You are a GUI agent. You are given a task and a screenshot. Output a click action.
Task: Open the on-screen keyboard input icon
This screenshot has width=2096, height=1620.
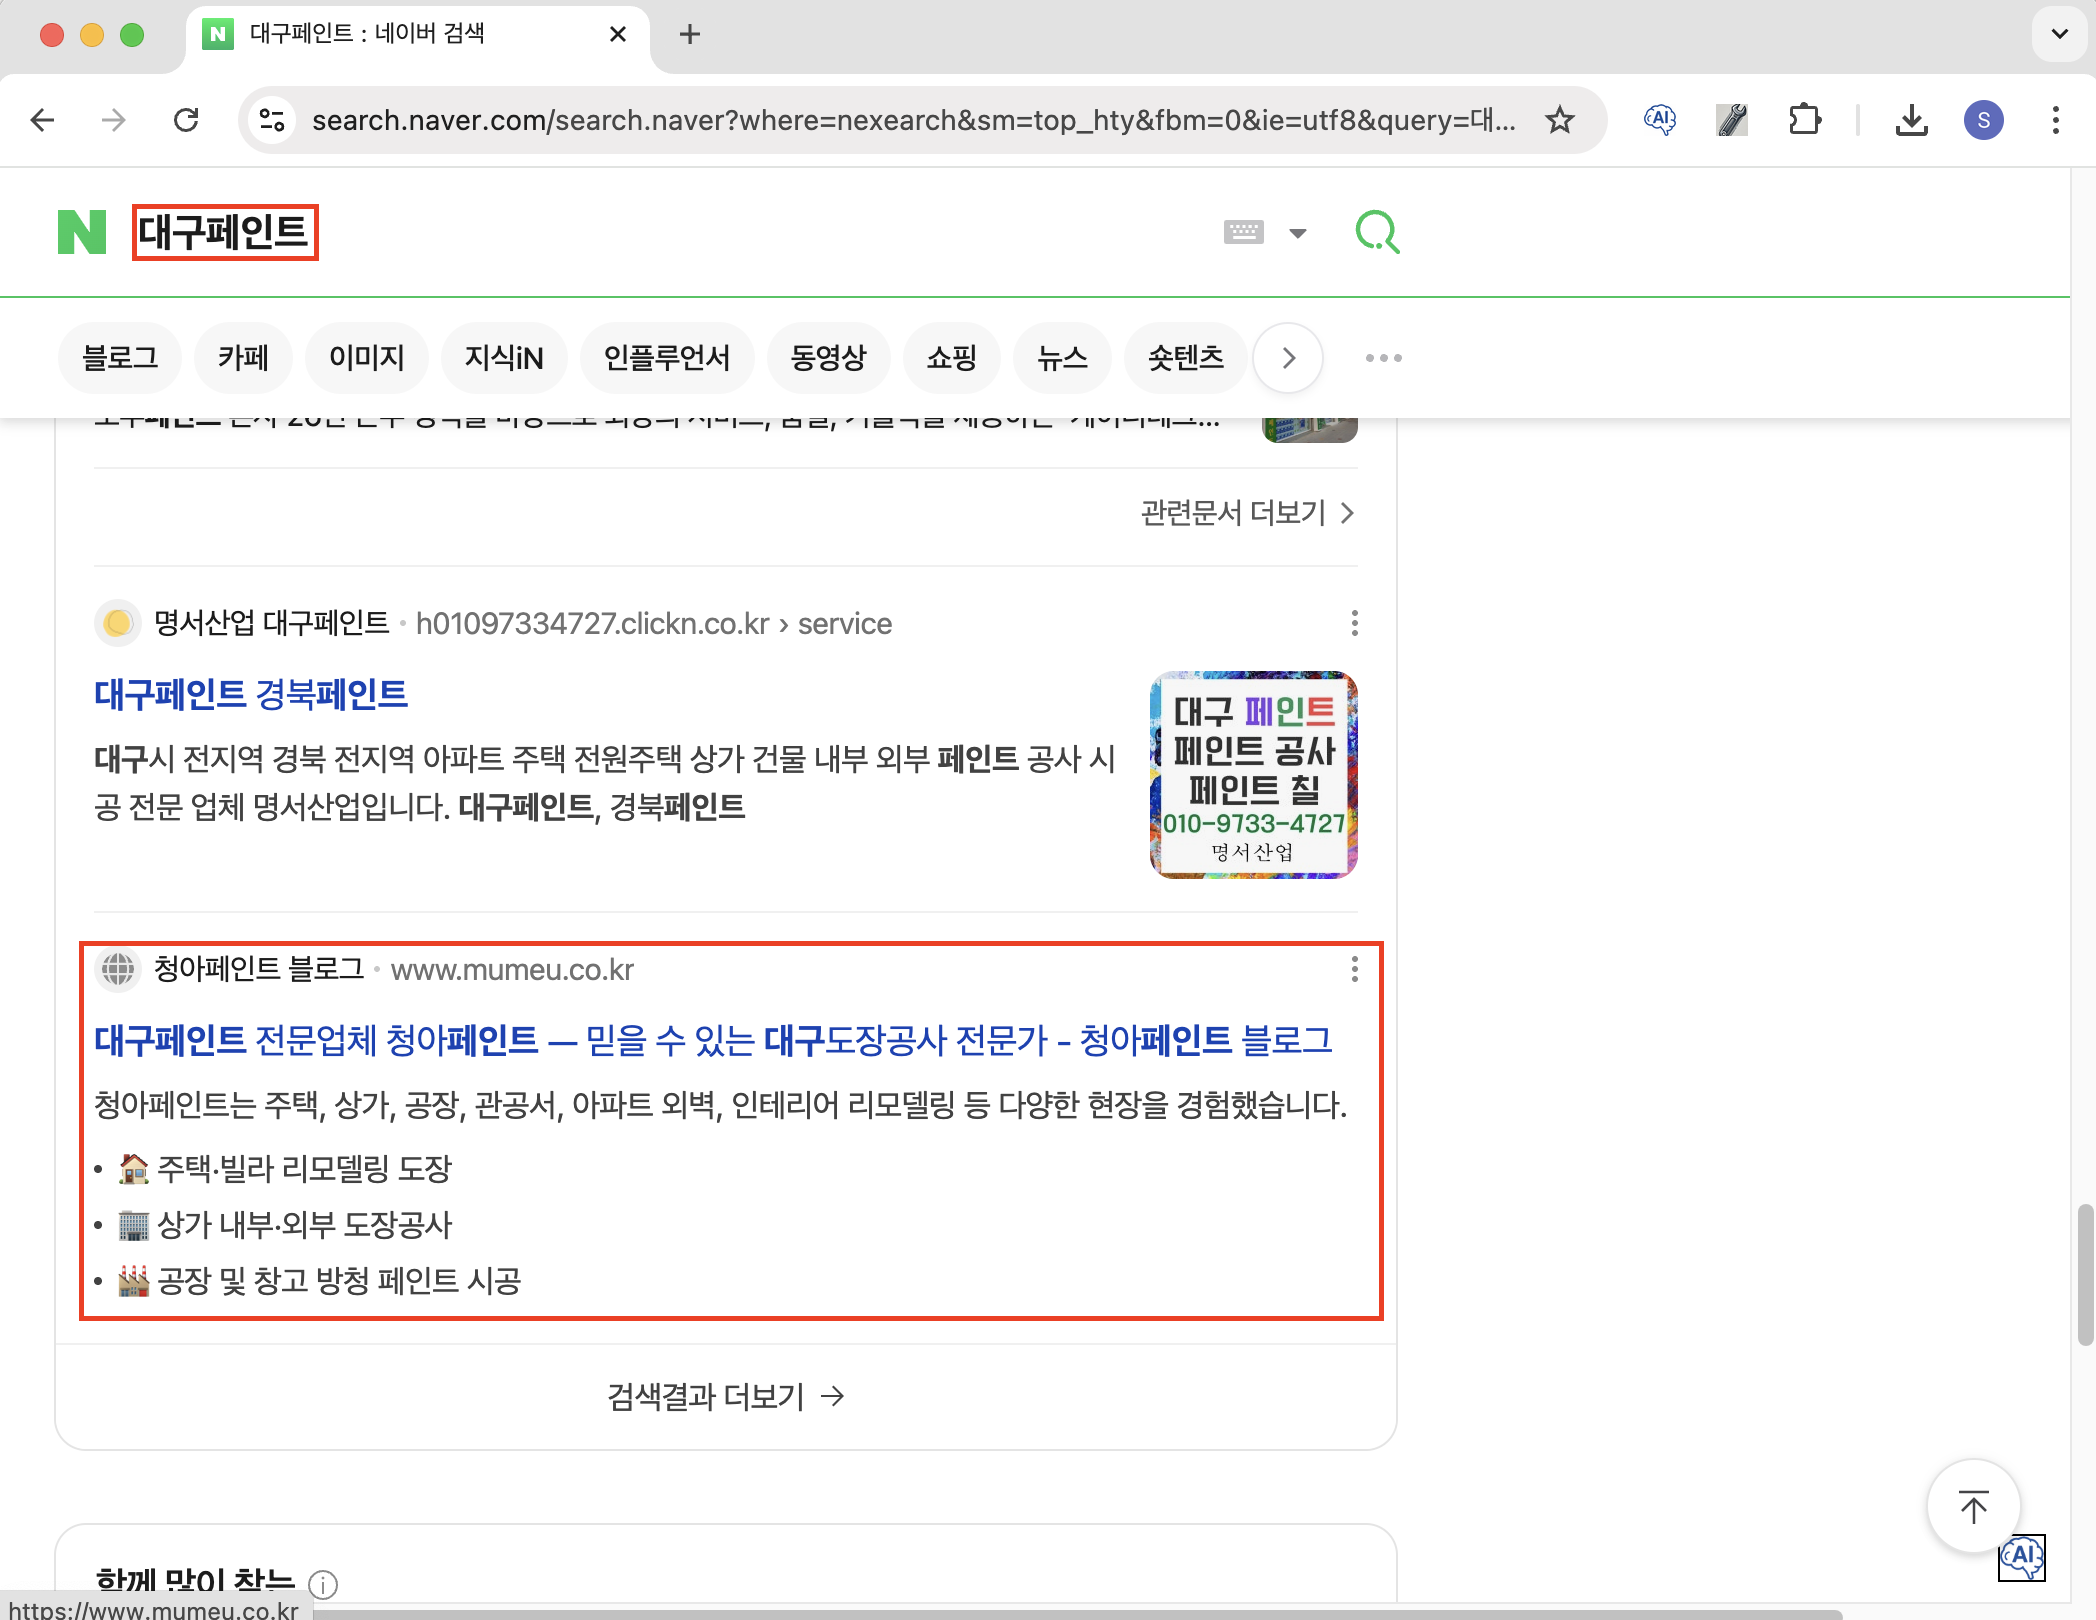tap(1243, 232)
